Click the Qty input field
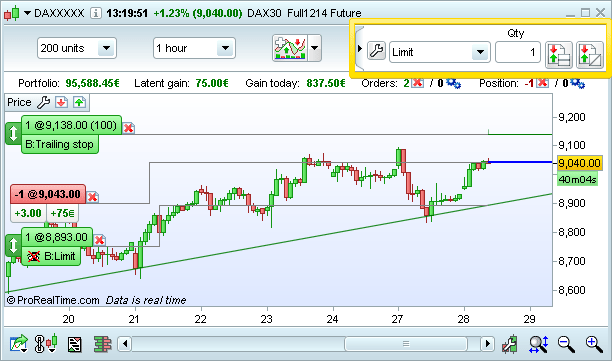The image size is (612, 361). click(x=518, y=52)
